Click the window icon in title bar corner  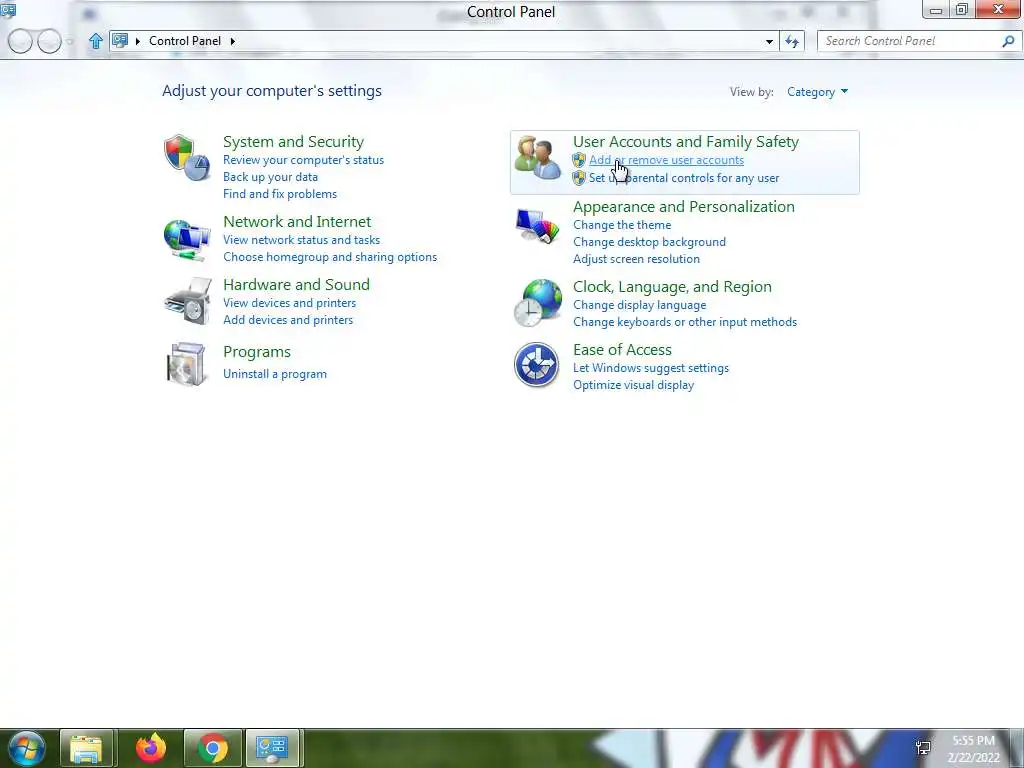tap(8, 9)
